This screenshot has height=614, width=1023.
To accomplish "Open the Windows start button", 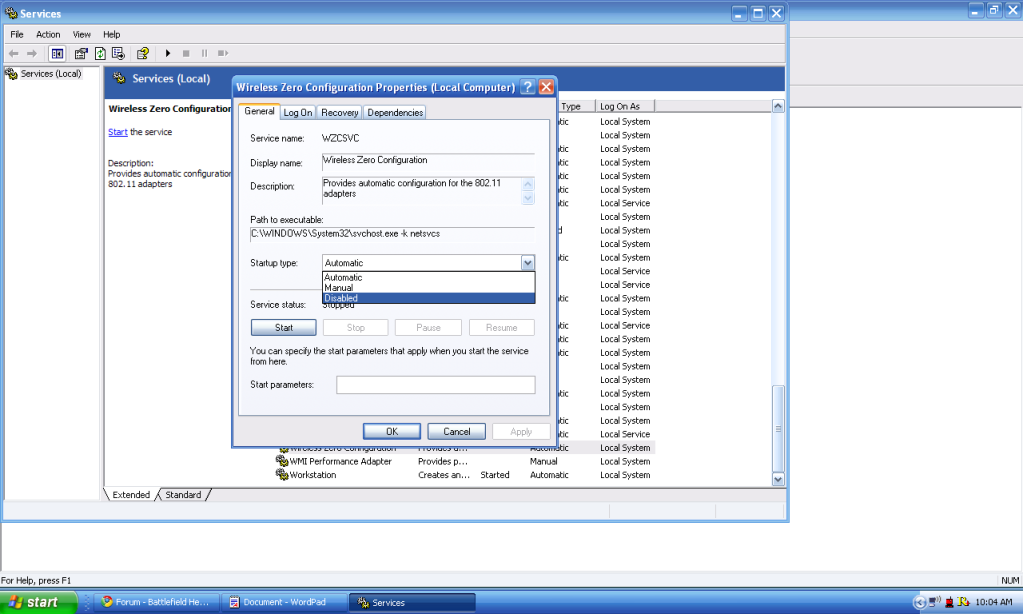I will click(38, 602).
